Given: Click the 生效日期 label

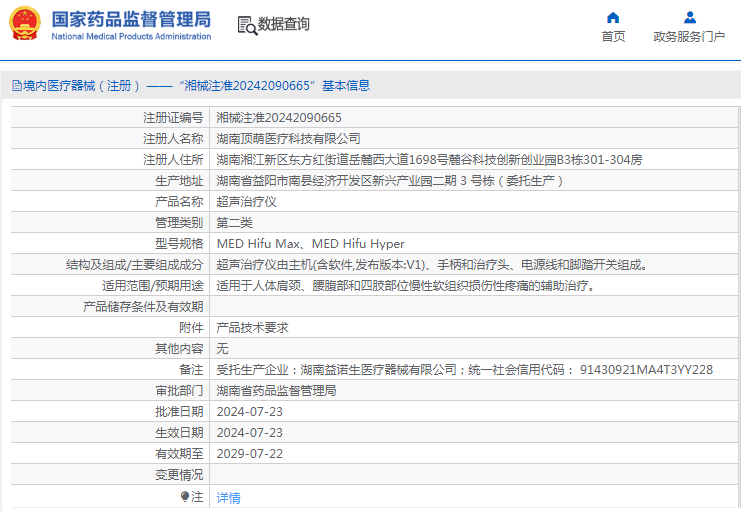Looking at the screenshot, I should point(179,433).
